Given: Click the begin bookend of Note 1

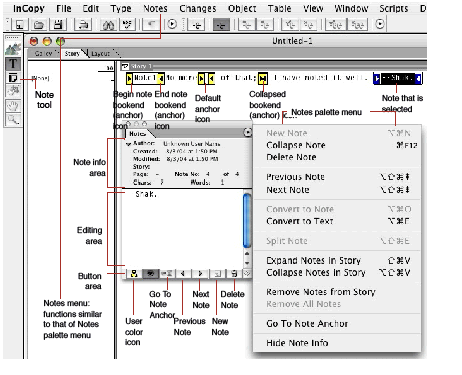Looking at the screenshot, I should click(129, 79).
